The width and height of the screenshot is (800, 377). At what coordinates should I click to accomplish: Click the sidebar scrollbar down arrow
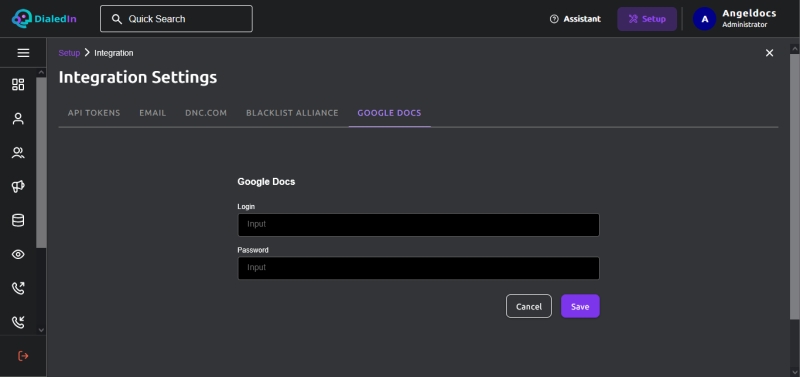click(41, 330)
